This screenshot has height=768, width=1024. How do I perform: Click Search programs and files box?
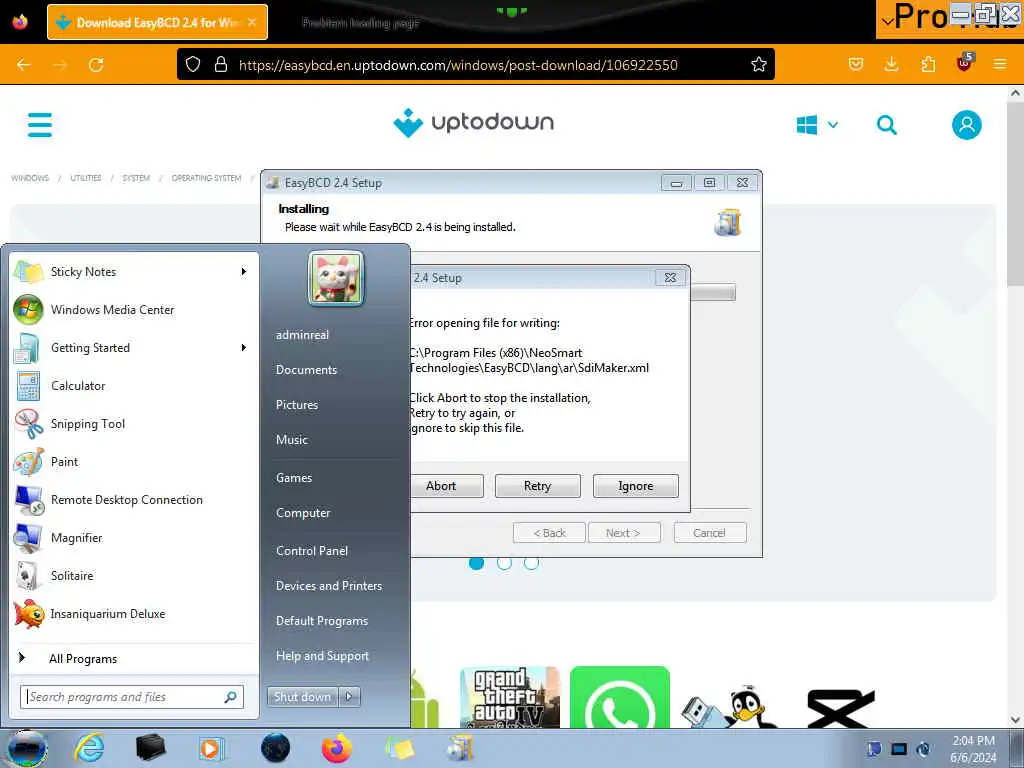pos(132,697)
